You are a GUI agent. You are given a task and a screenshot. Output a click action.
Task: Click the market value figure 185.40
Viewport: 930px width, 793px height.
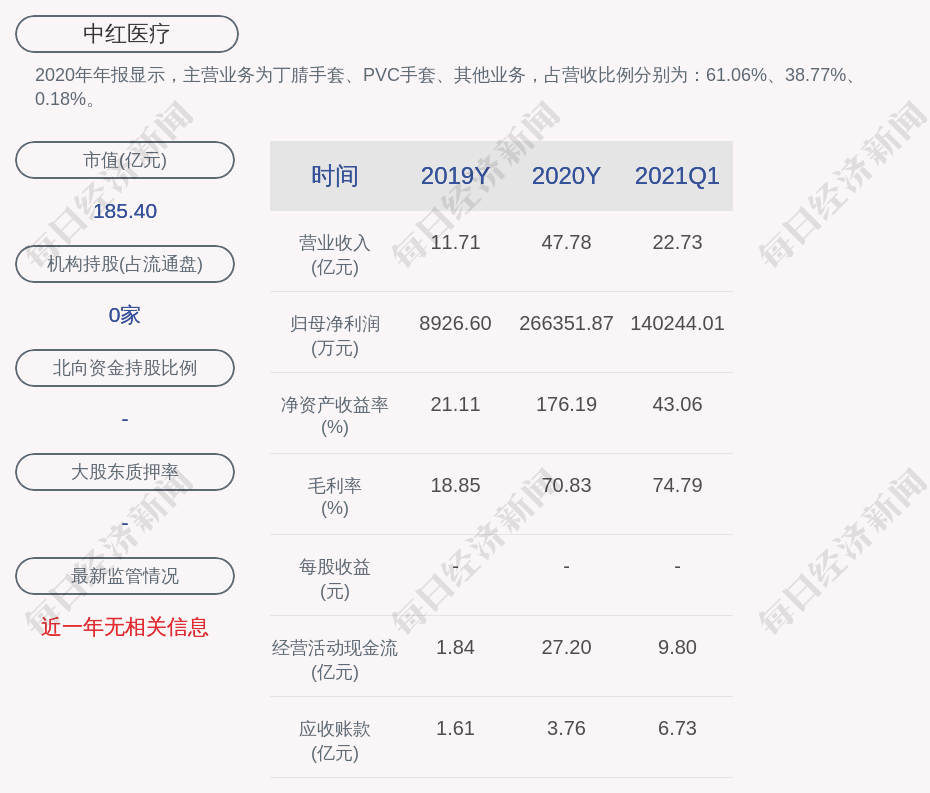pyautogui.click(x=125, y=211)
